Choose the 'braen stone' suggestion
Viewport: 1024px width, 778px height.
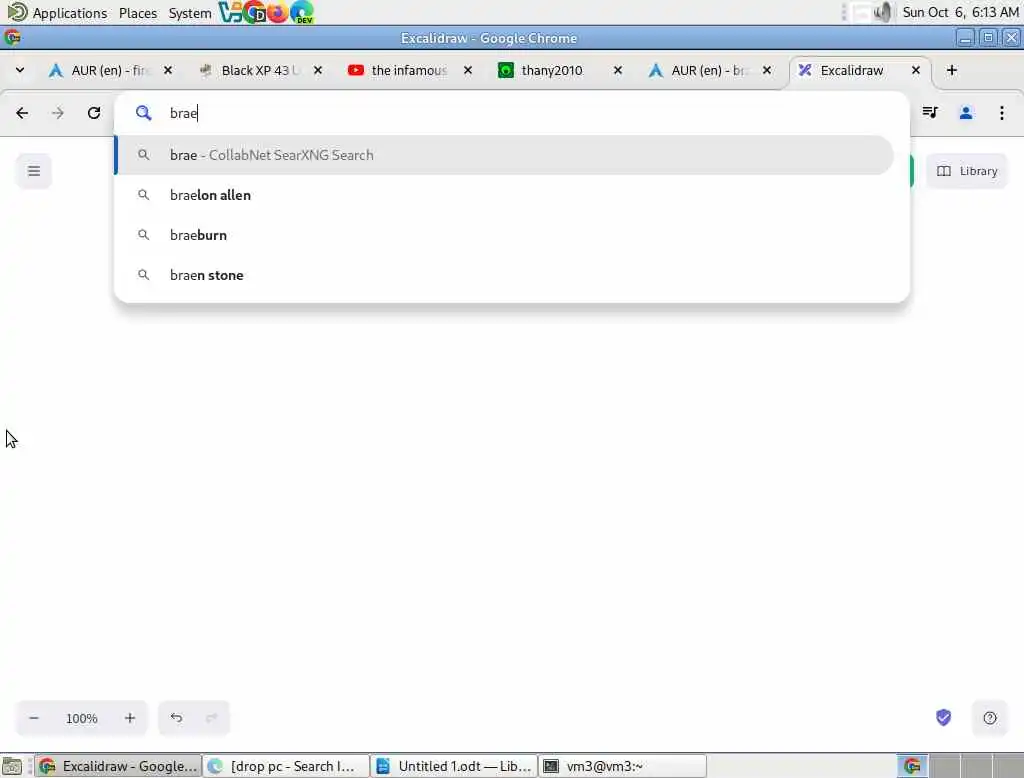click(x=505, y=275)
